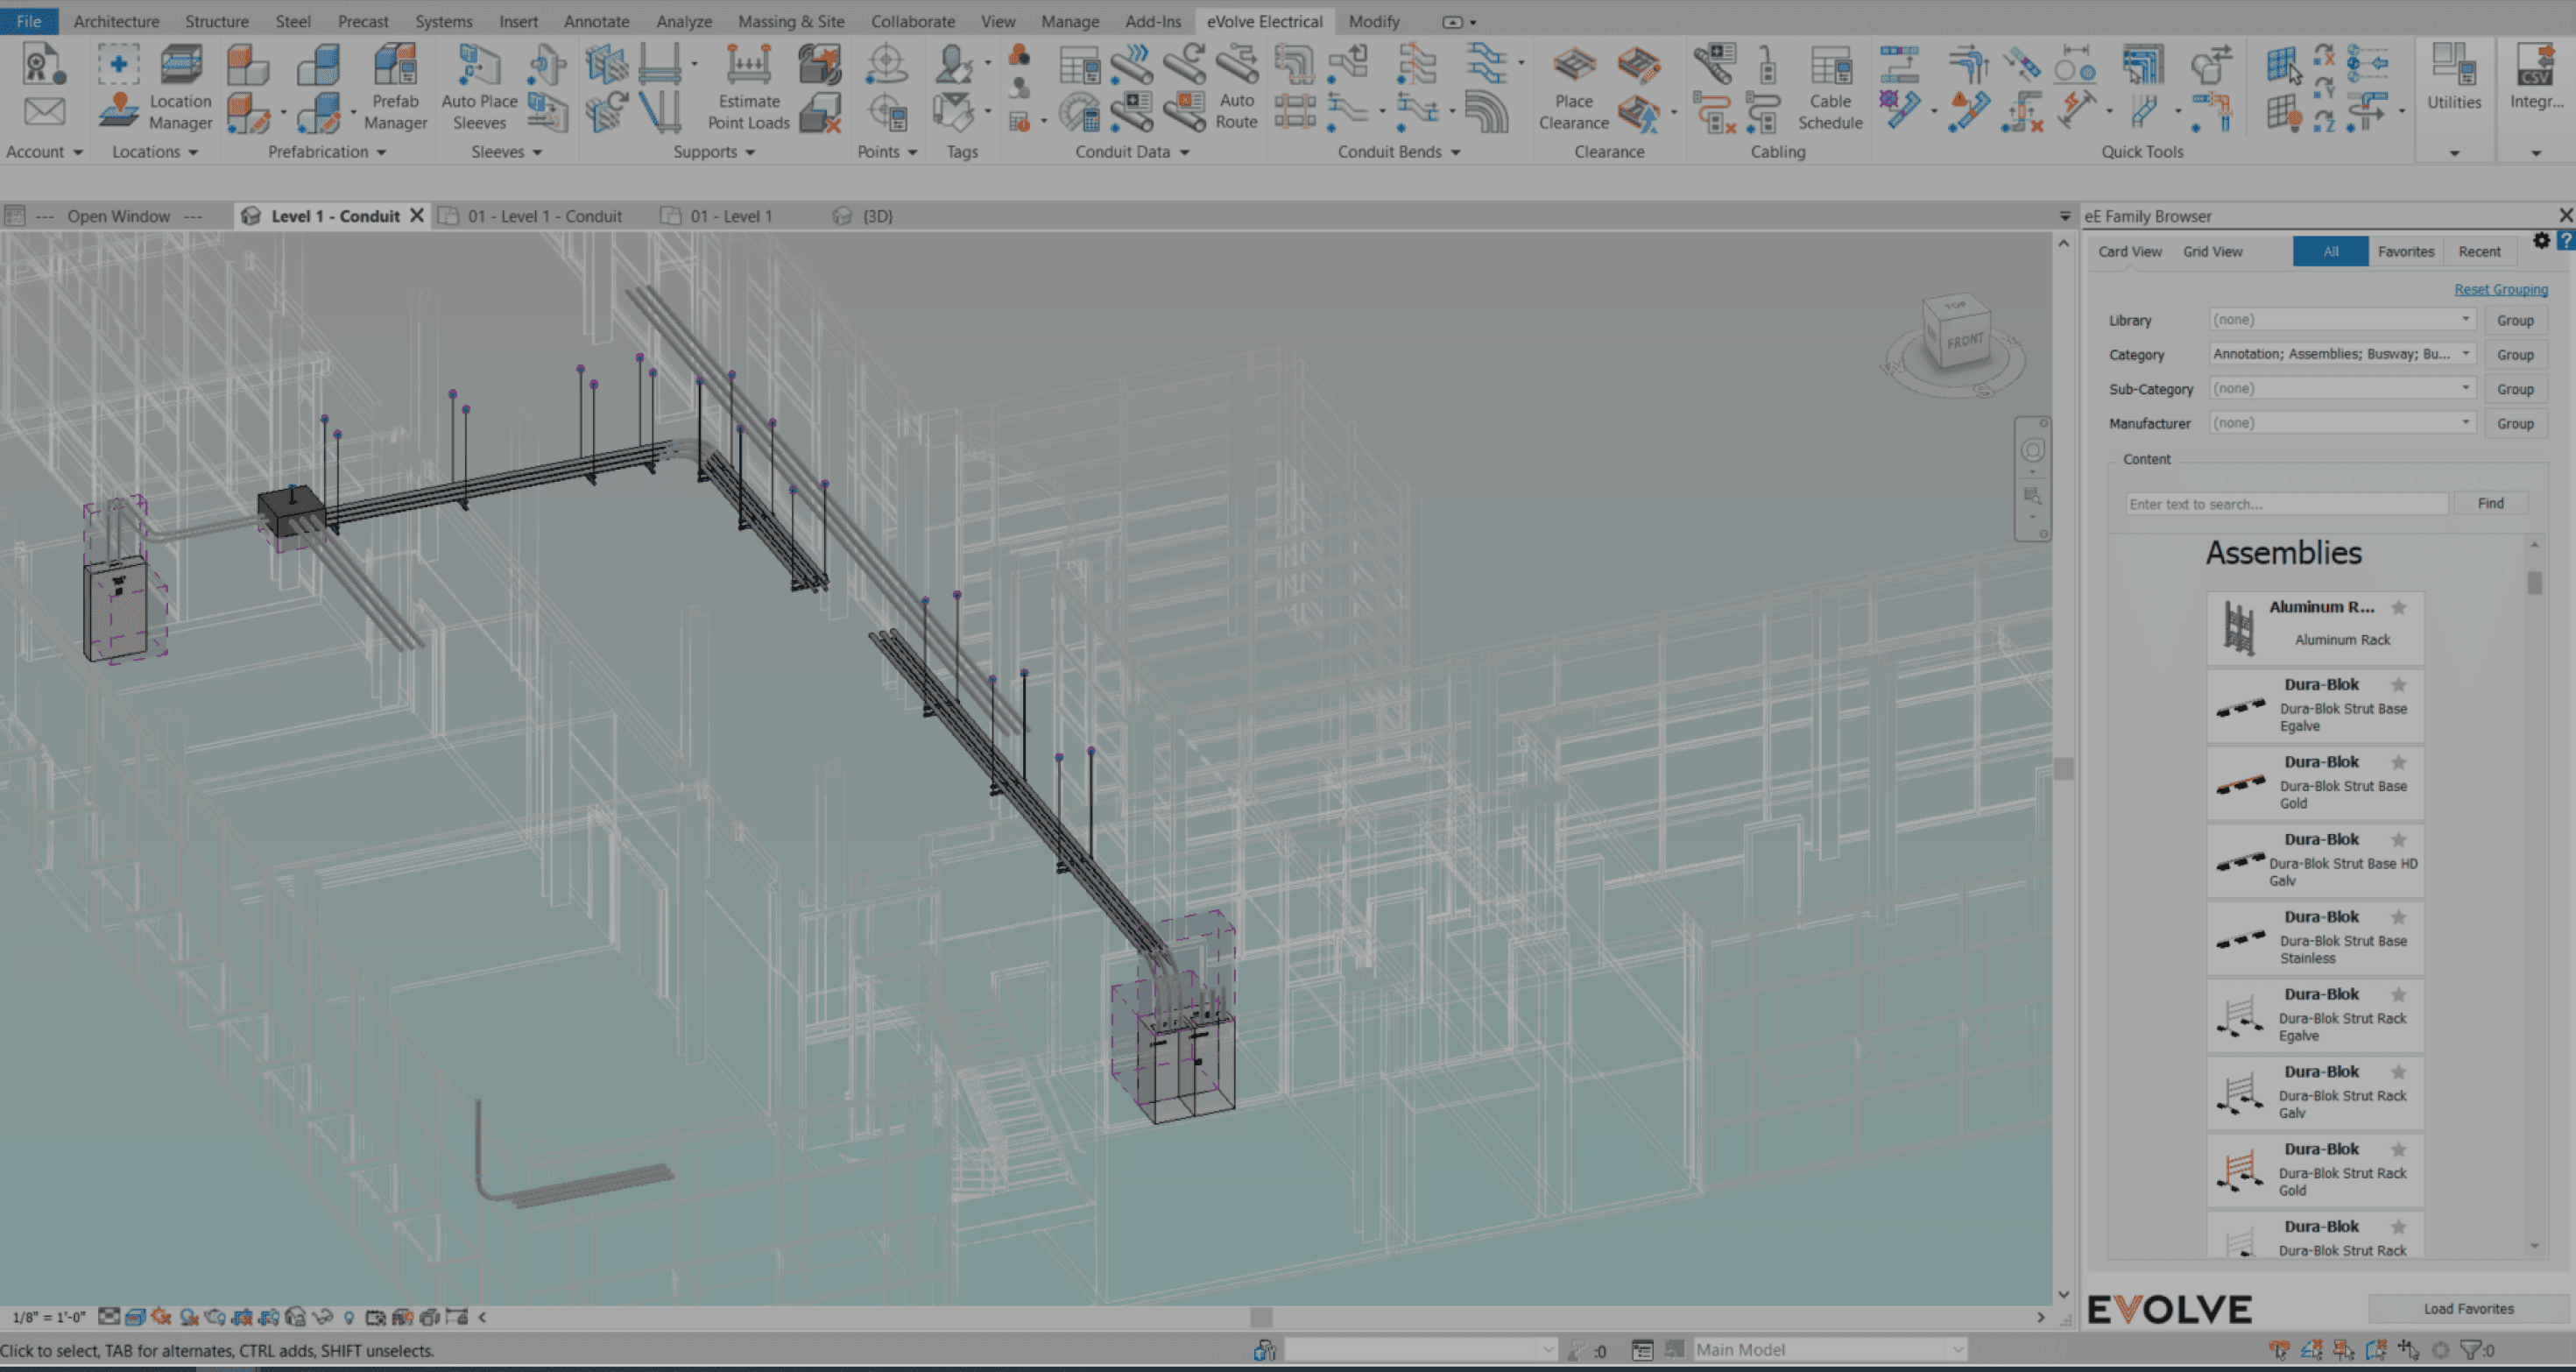Favorite the Aluminum Rack star
2576x1372 pixels.
click(x=2398, y=607)
